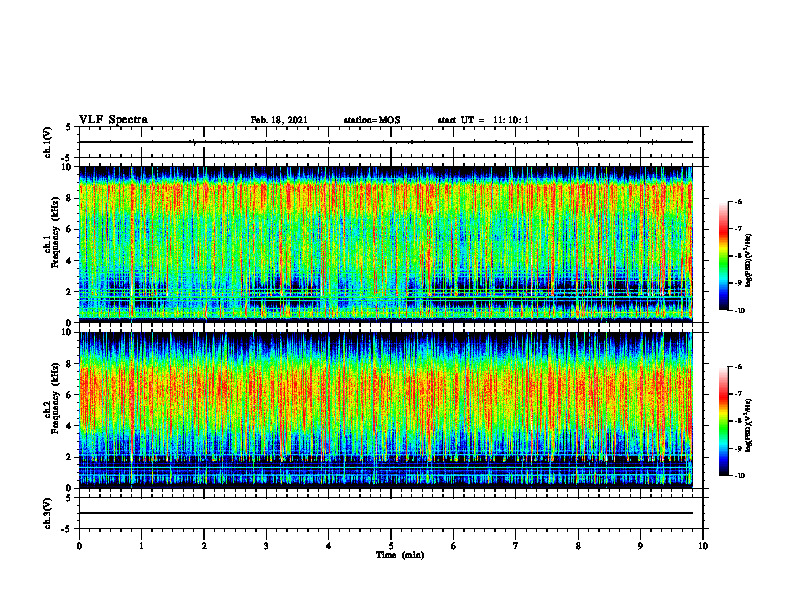
Task: Click the ch.1 frequency tick "2"
Action: tap(70, 291)
